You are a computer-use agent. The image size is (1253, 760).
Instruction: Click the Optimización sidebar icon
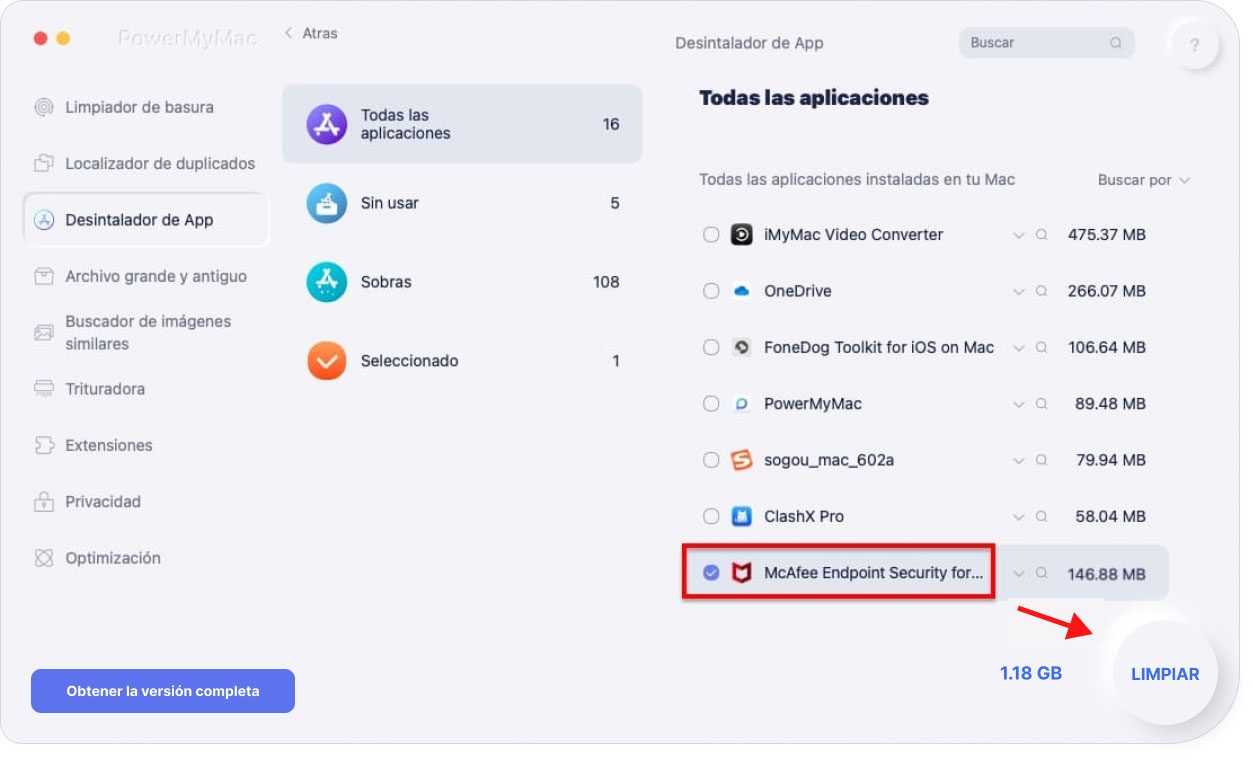coord(44,558)
